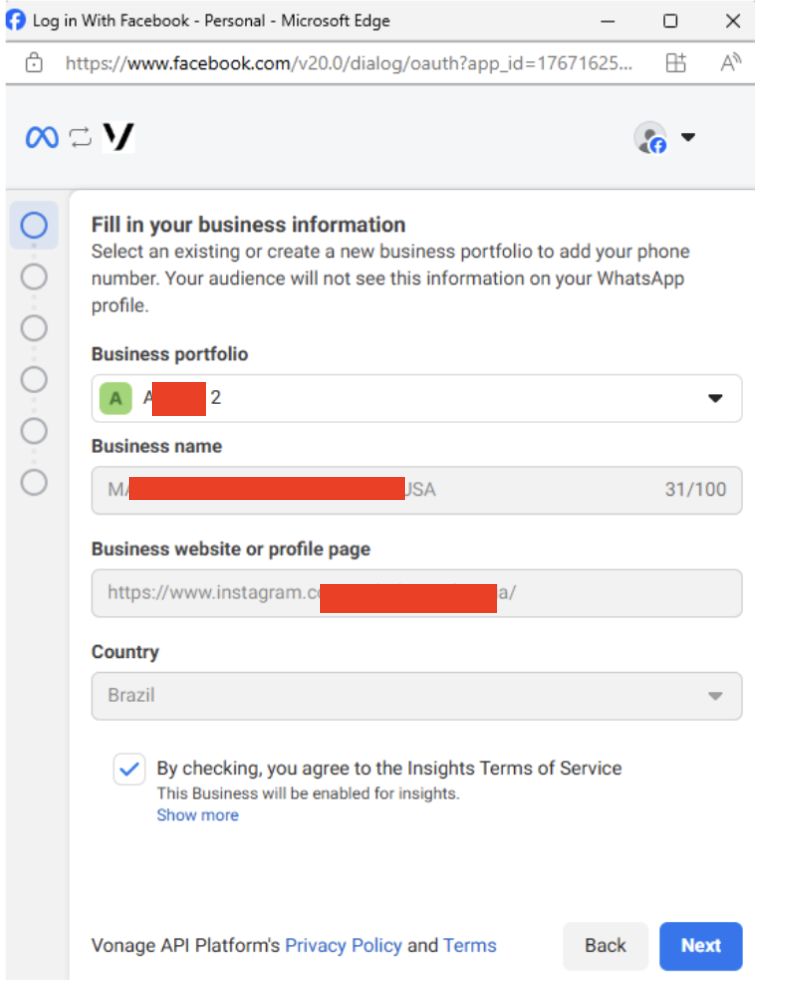Click the Business name input field
The image size is (800, 990).
[x=417, y=491]
